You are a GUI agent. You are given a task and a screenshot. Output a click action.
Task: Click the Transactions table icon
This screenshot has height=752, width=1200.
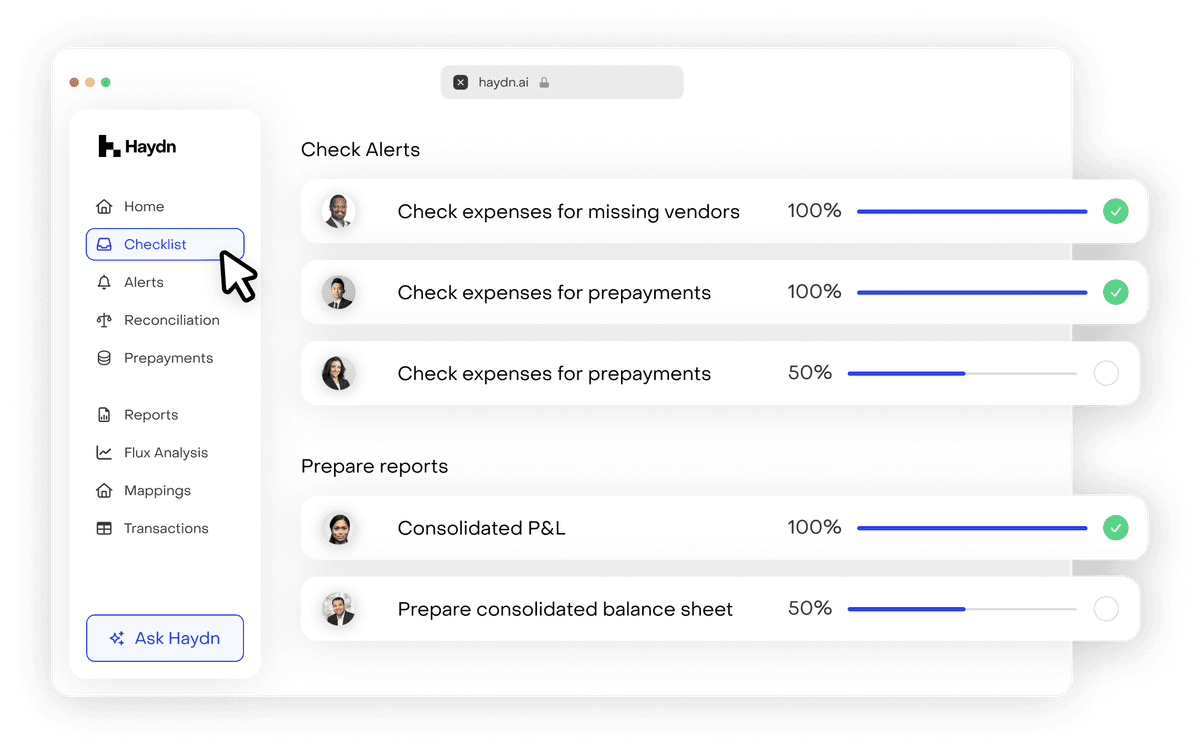[x=104, y=529]
